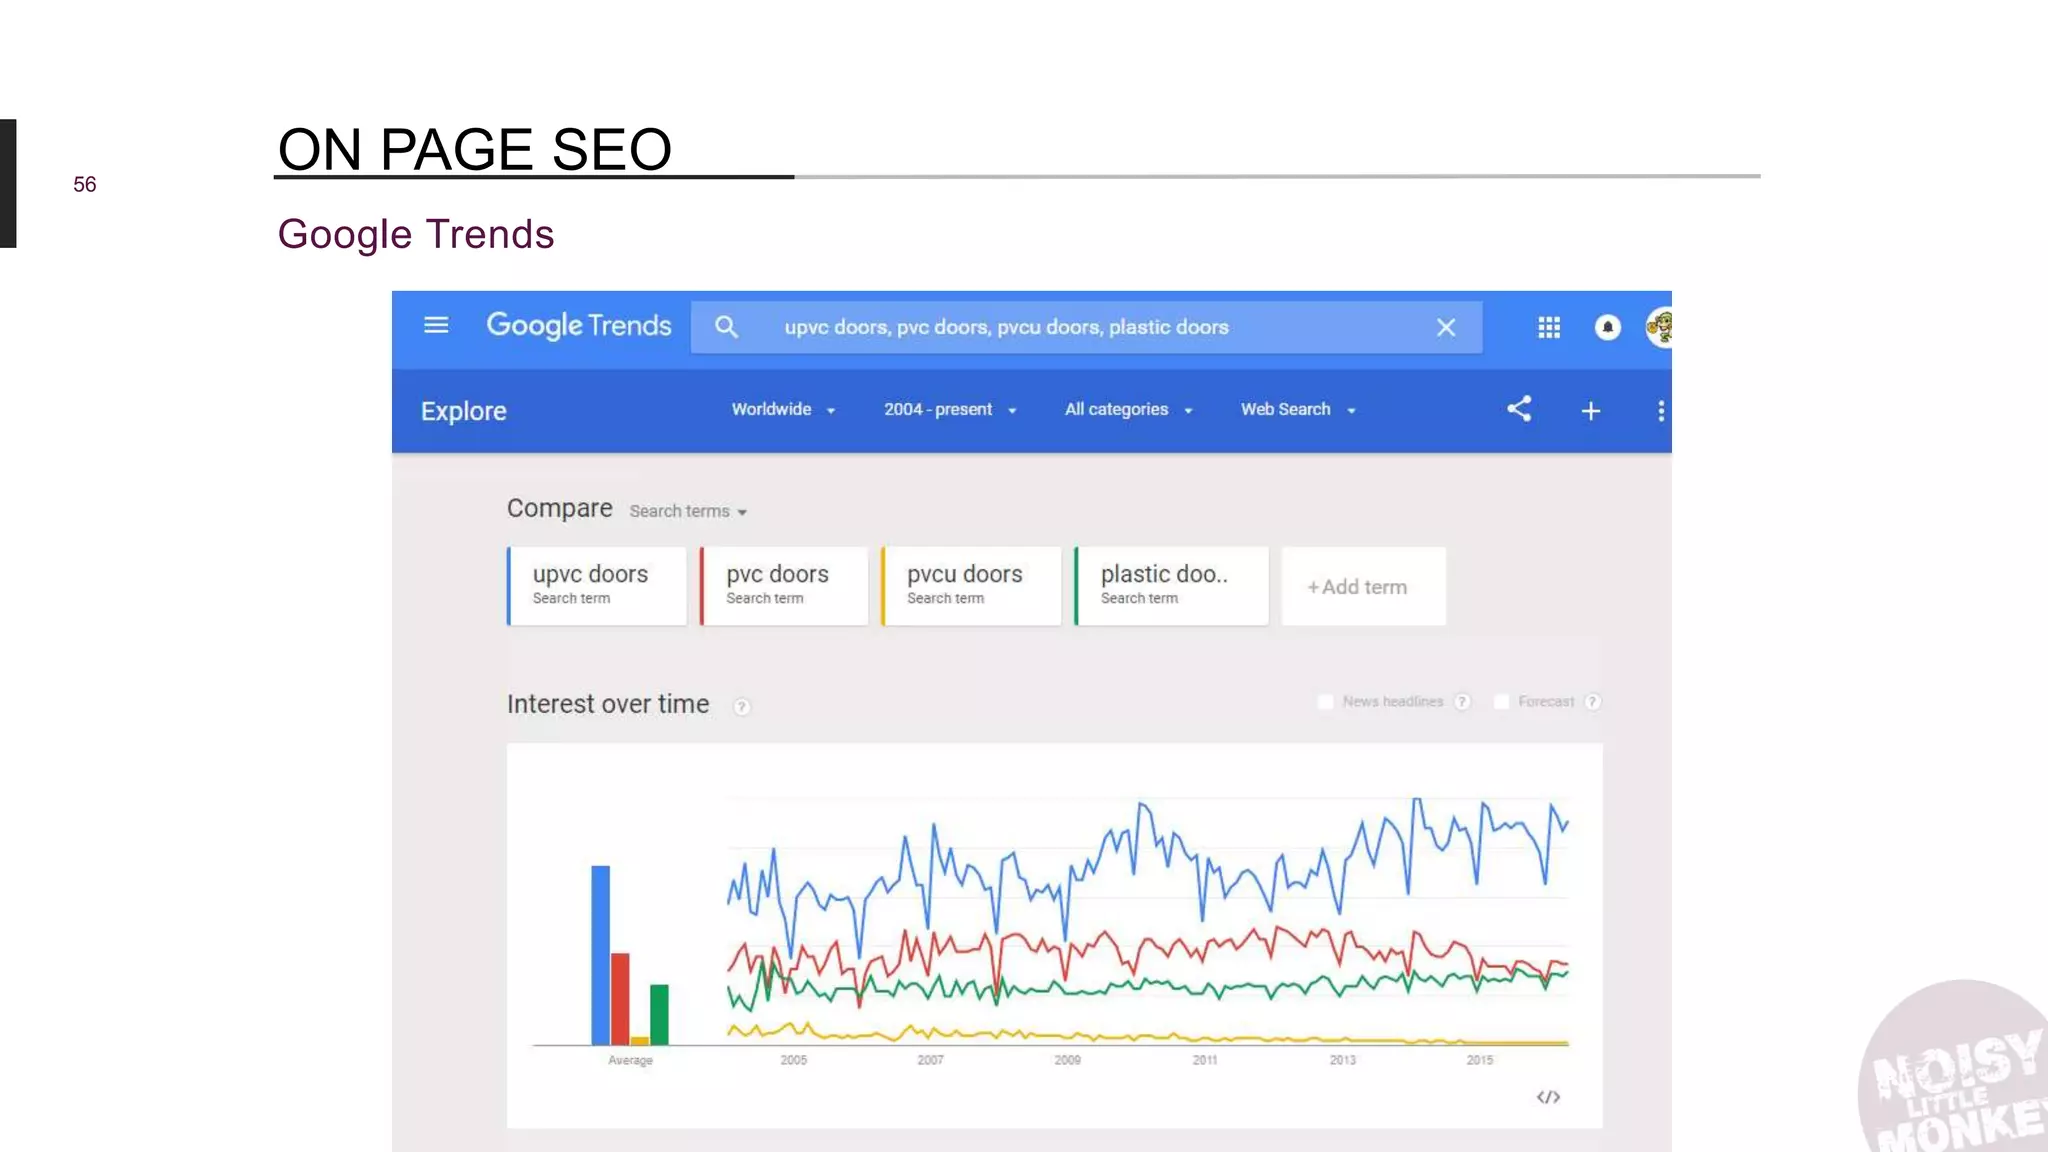Open the All categories dropdown

1129,409
